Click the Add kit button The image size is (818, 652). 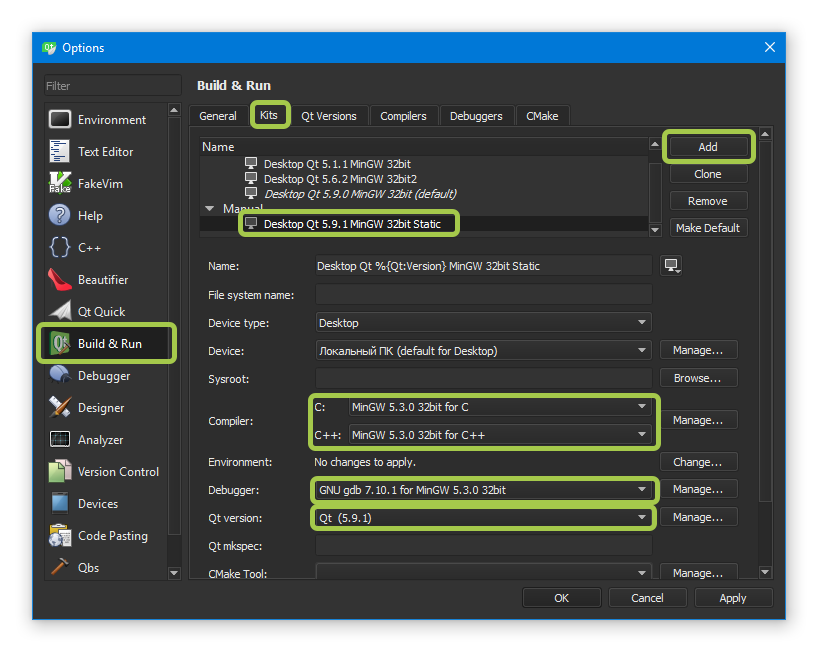(708, 147)
